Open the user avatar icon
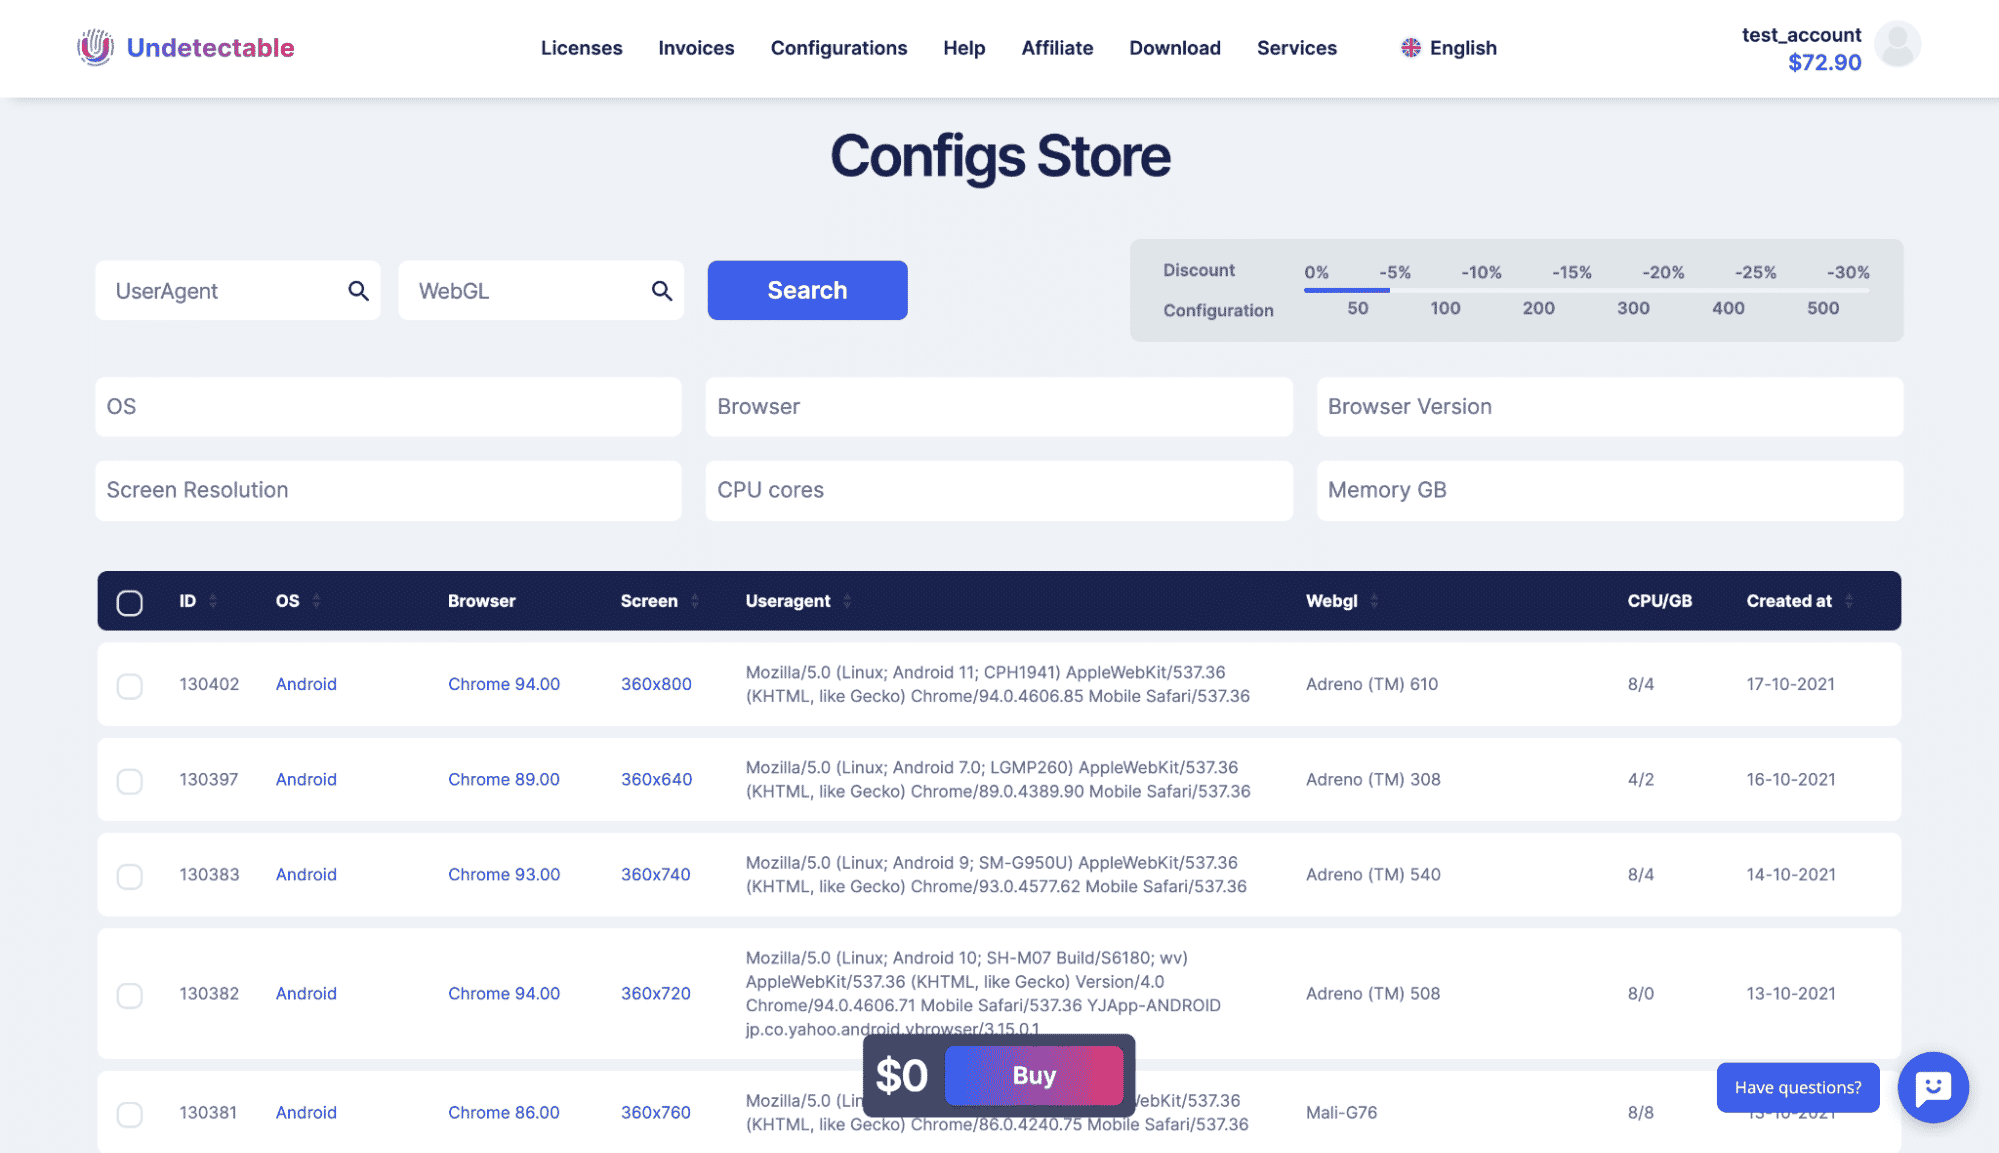Screen dimensions: 1999x1153 pos(1897,45)
